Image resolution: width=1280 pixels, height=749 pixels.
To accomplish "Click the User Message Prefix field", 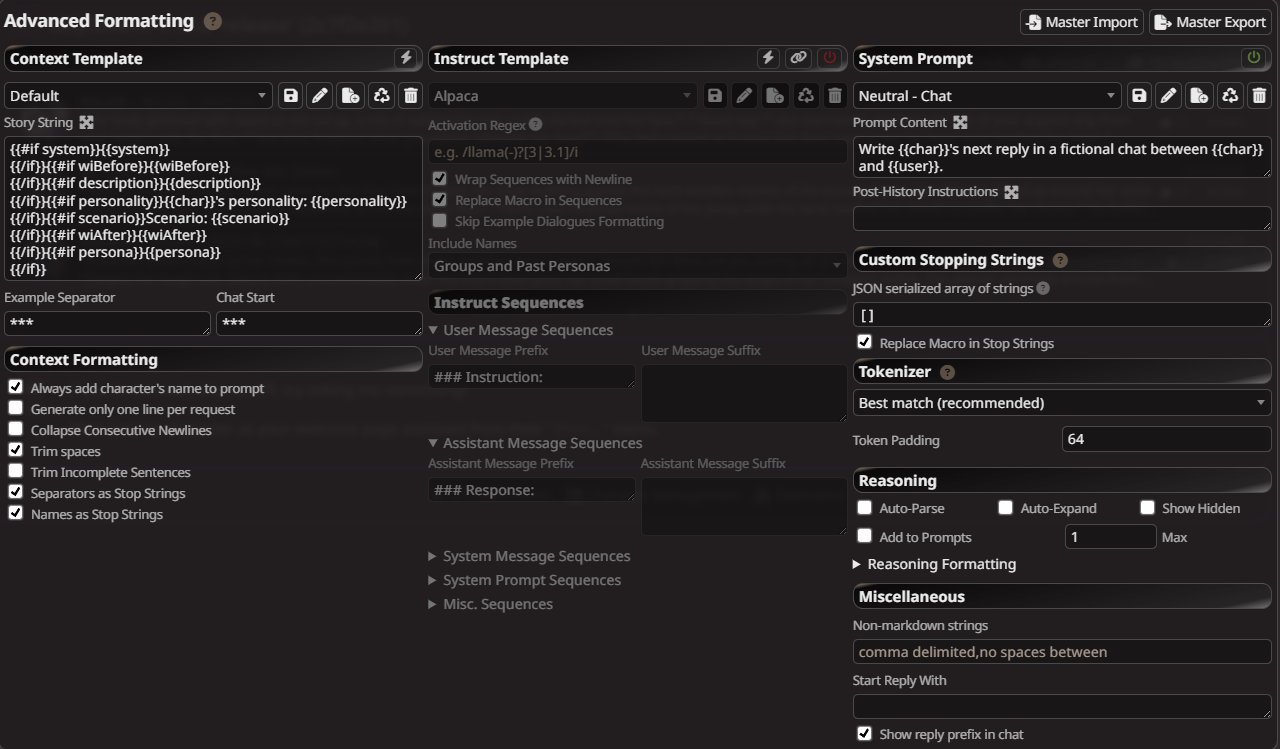I will tap(532, 377).
